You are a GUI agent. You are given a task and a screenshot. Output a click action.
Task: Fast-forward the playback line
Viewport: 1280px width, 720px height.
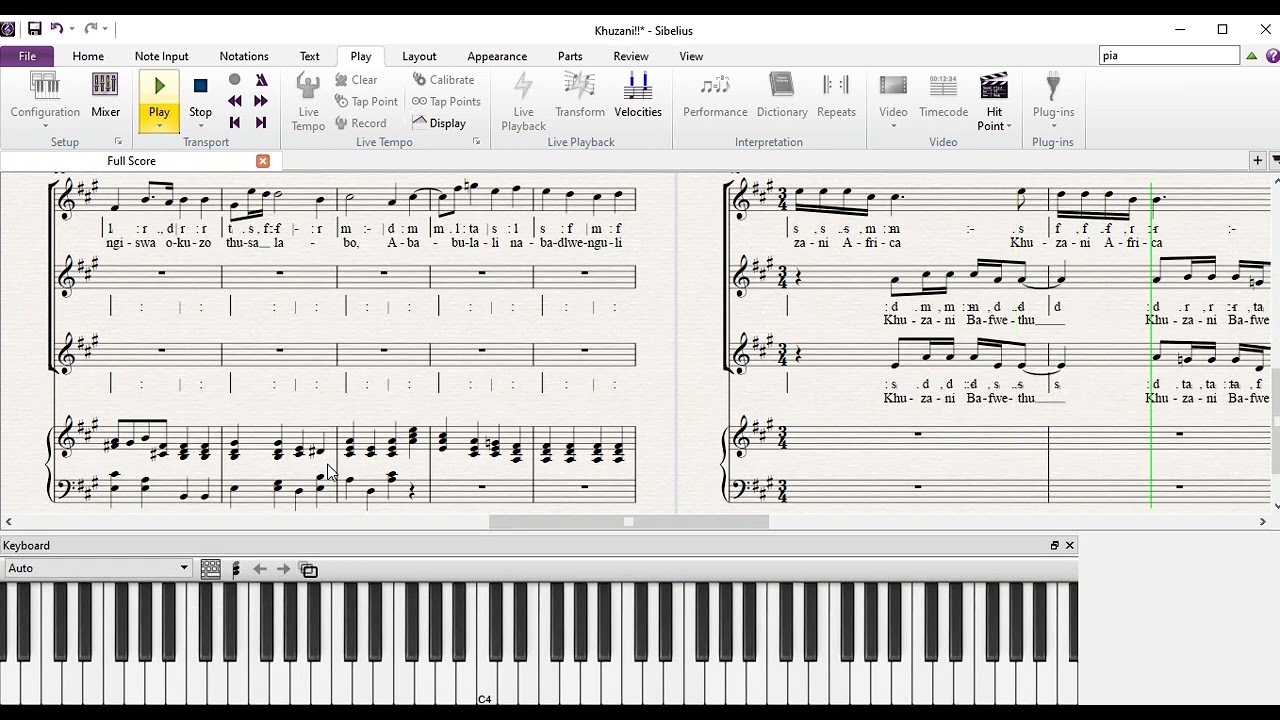[261, 101]
